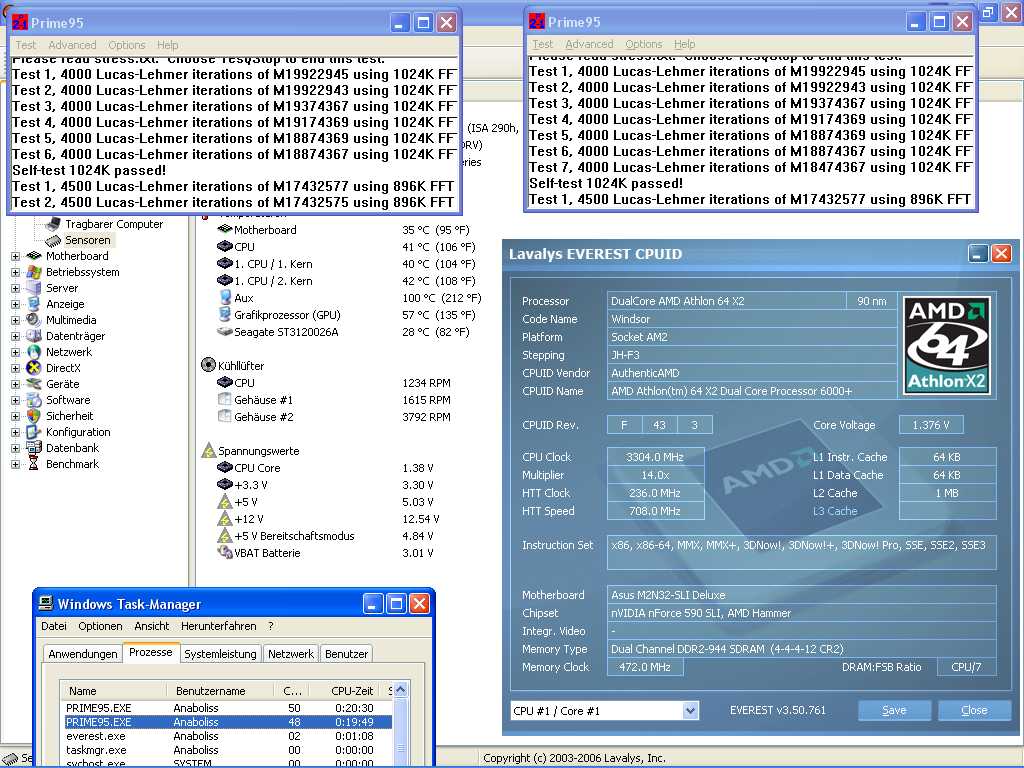Expand the Konfiguration tree node
This screenshot has width=1024, height=768.
point(15,432)
